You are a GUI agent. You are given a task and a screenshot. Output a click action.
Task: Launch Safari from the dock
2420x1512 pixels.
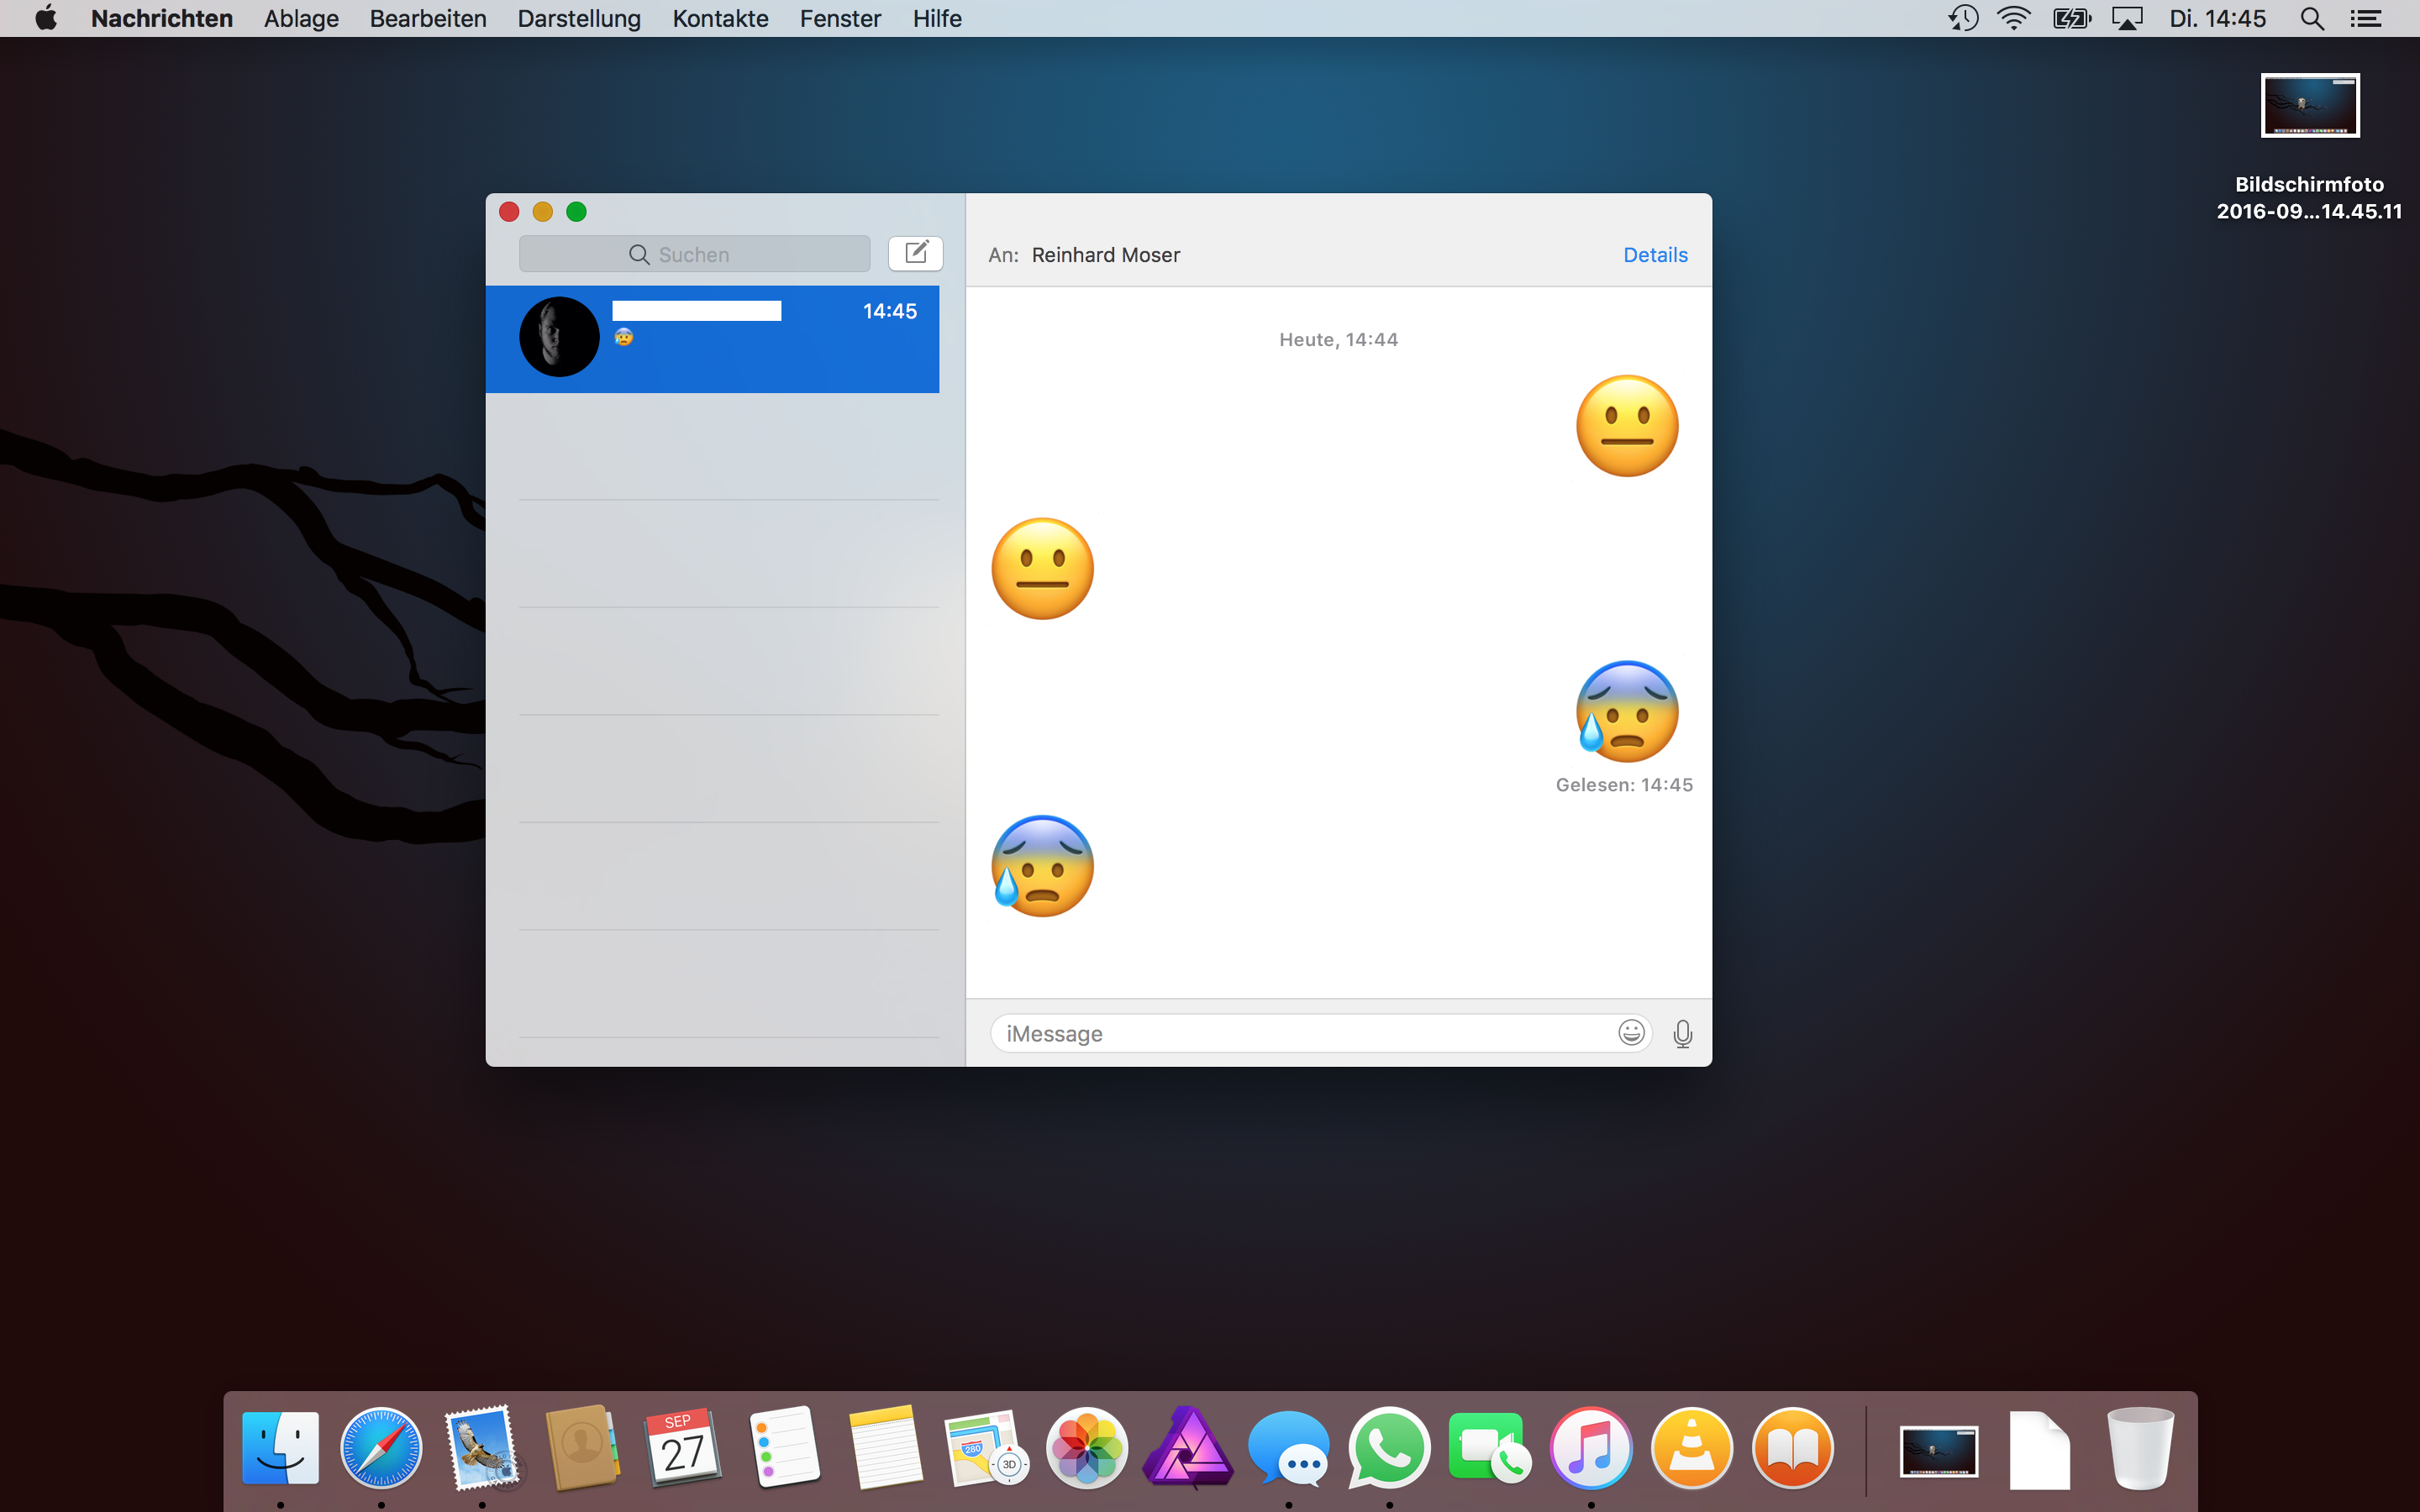tap(381, 1449)
